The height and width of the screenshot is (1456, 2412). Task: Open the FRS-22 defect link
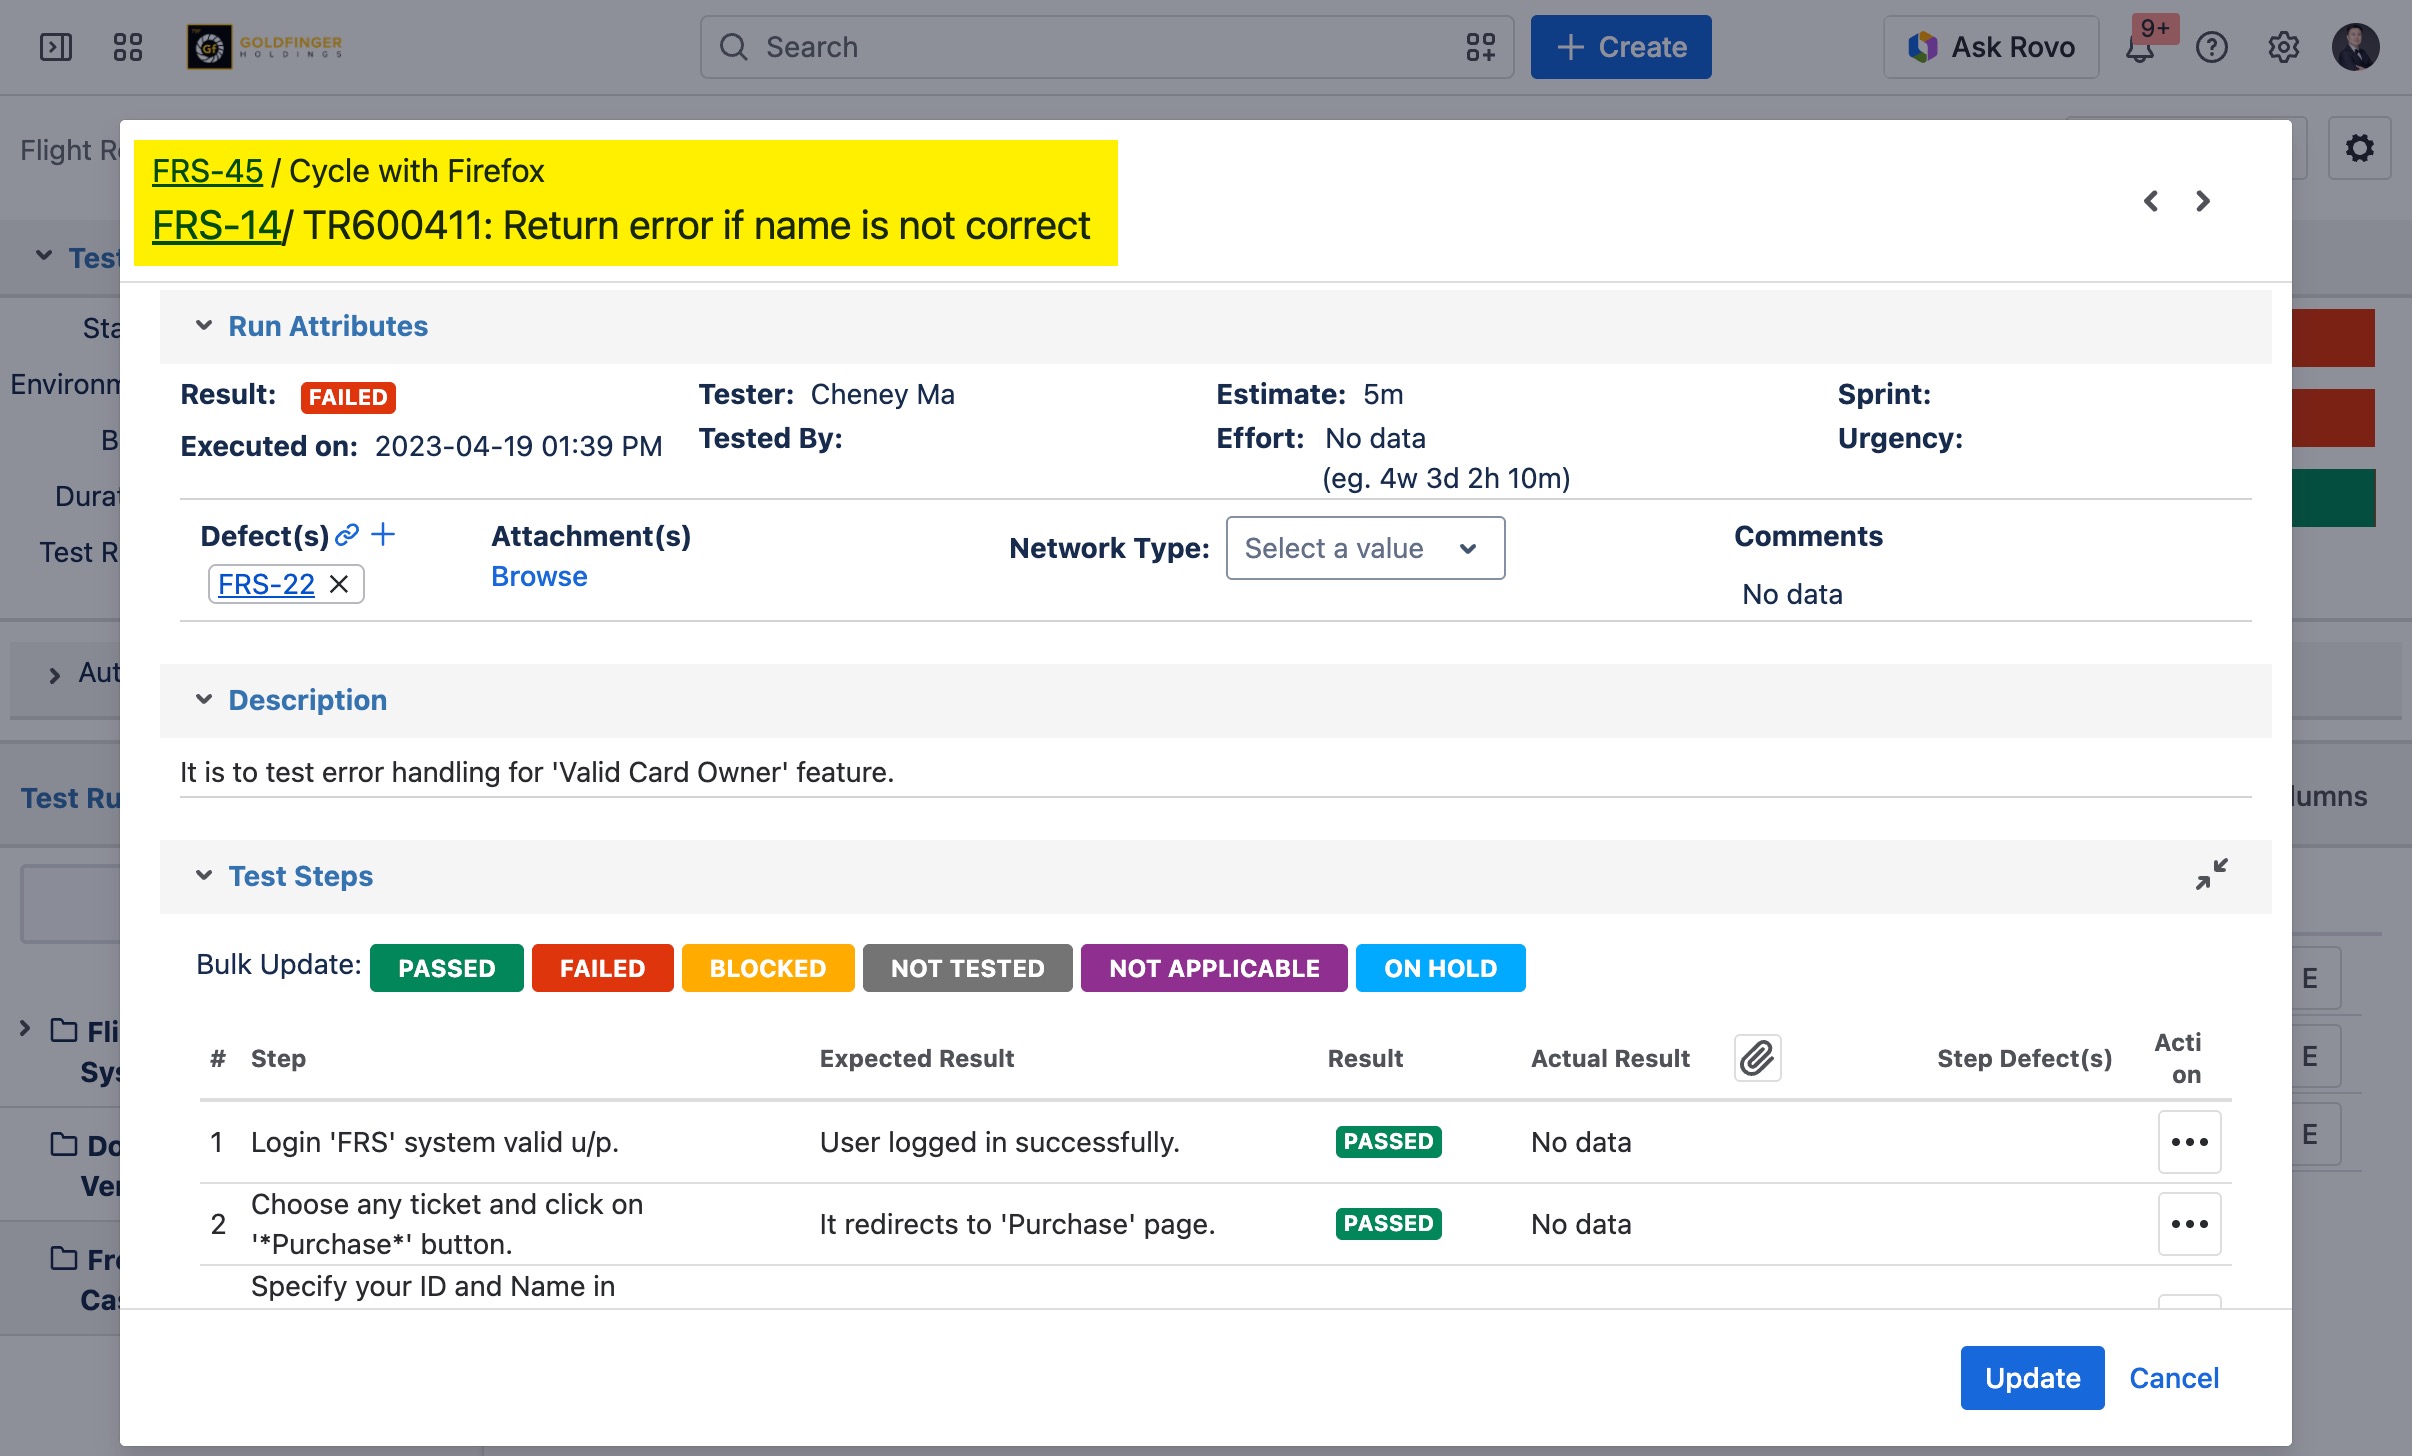click(266, 584)
